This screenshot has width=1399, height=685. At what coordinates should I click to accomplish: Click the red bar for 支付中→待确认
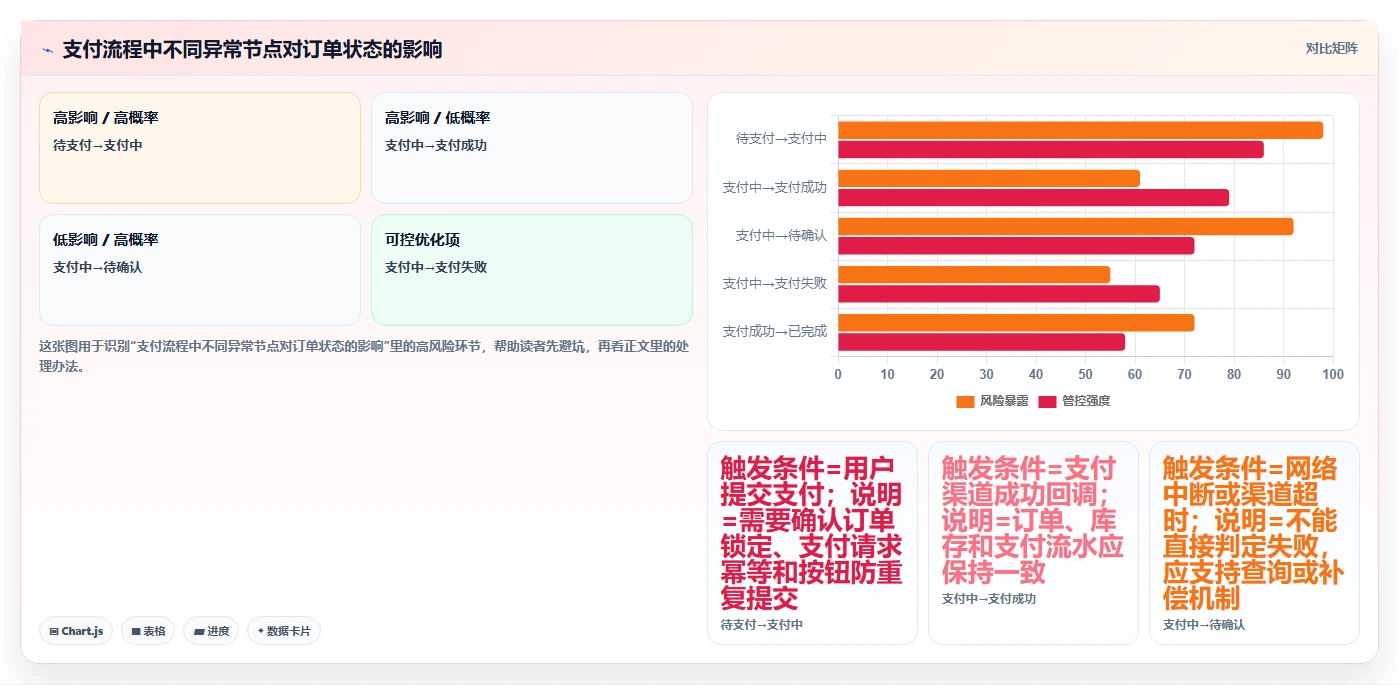(1016, 245)
